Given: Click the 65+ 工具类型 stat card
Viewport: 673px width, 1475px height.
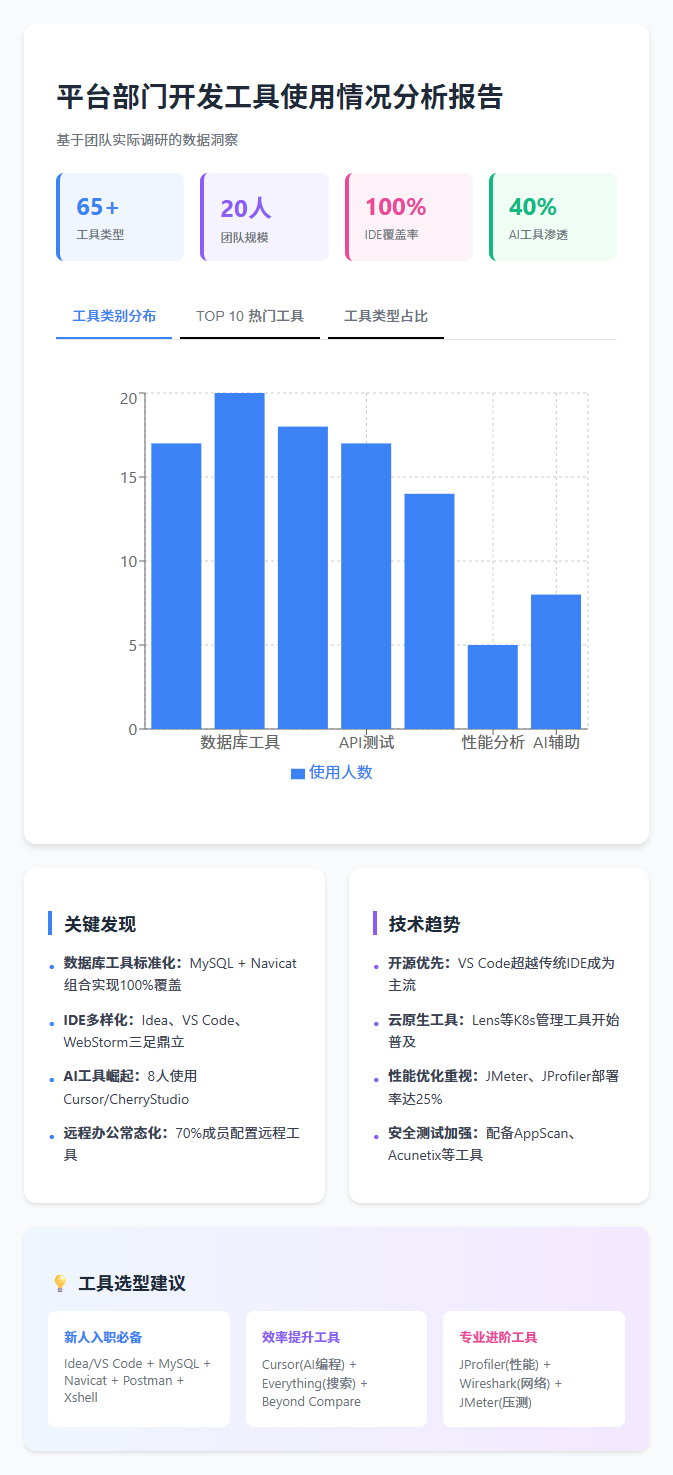Looking at the screenshot, I should click(x=120, y=217).
